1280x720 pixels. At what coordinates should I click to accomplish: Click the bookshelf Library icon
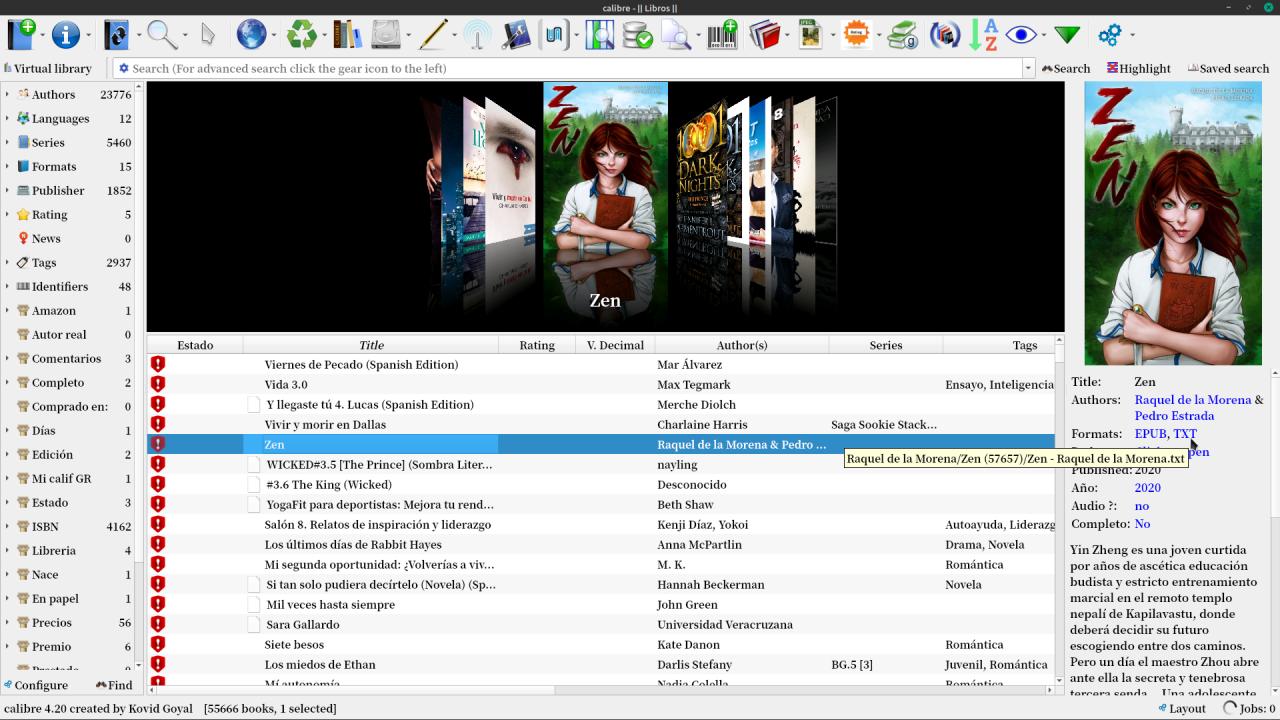[347, 35]
